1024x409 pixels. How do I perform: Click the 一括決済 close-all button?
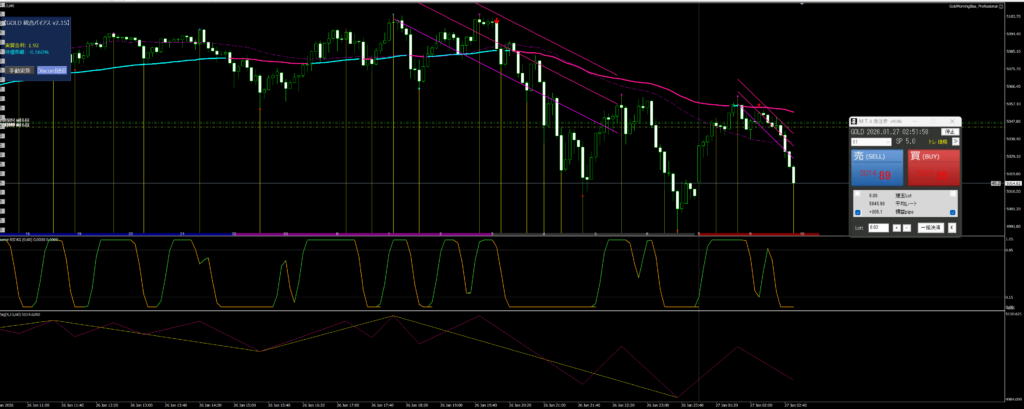pos(930,228)
